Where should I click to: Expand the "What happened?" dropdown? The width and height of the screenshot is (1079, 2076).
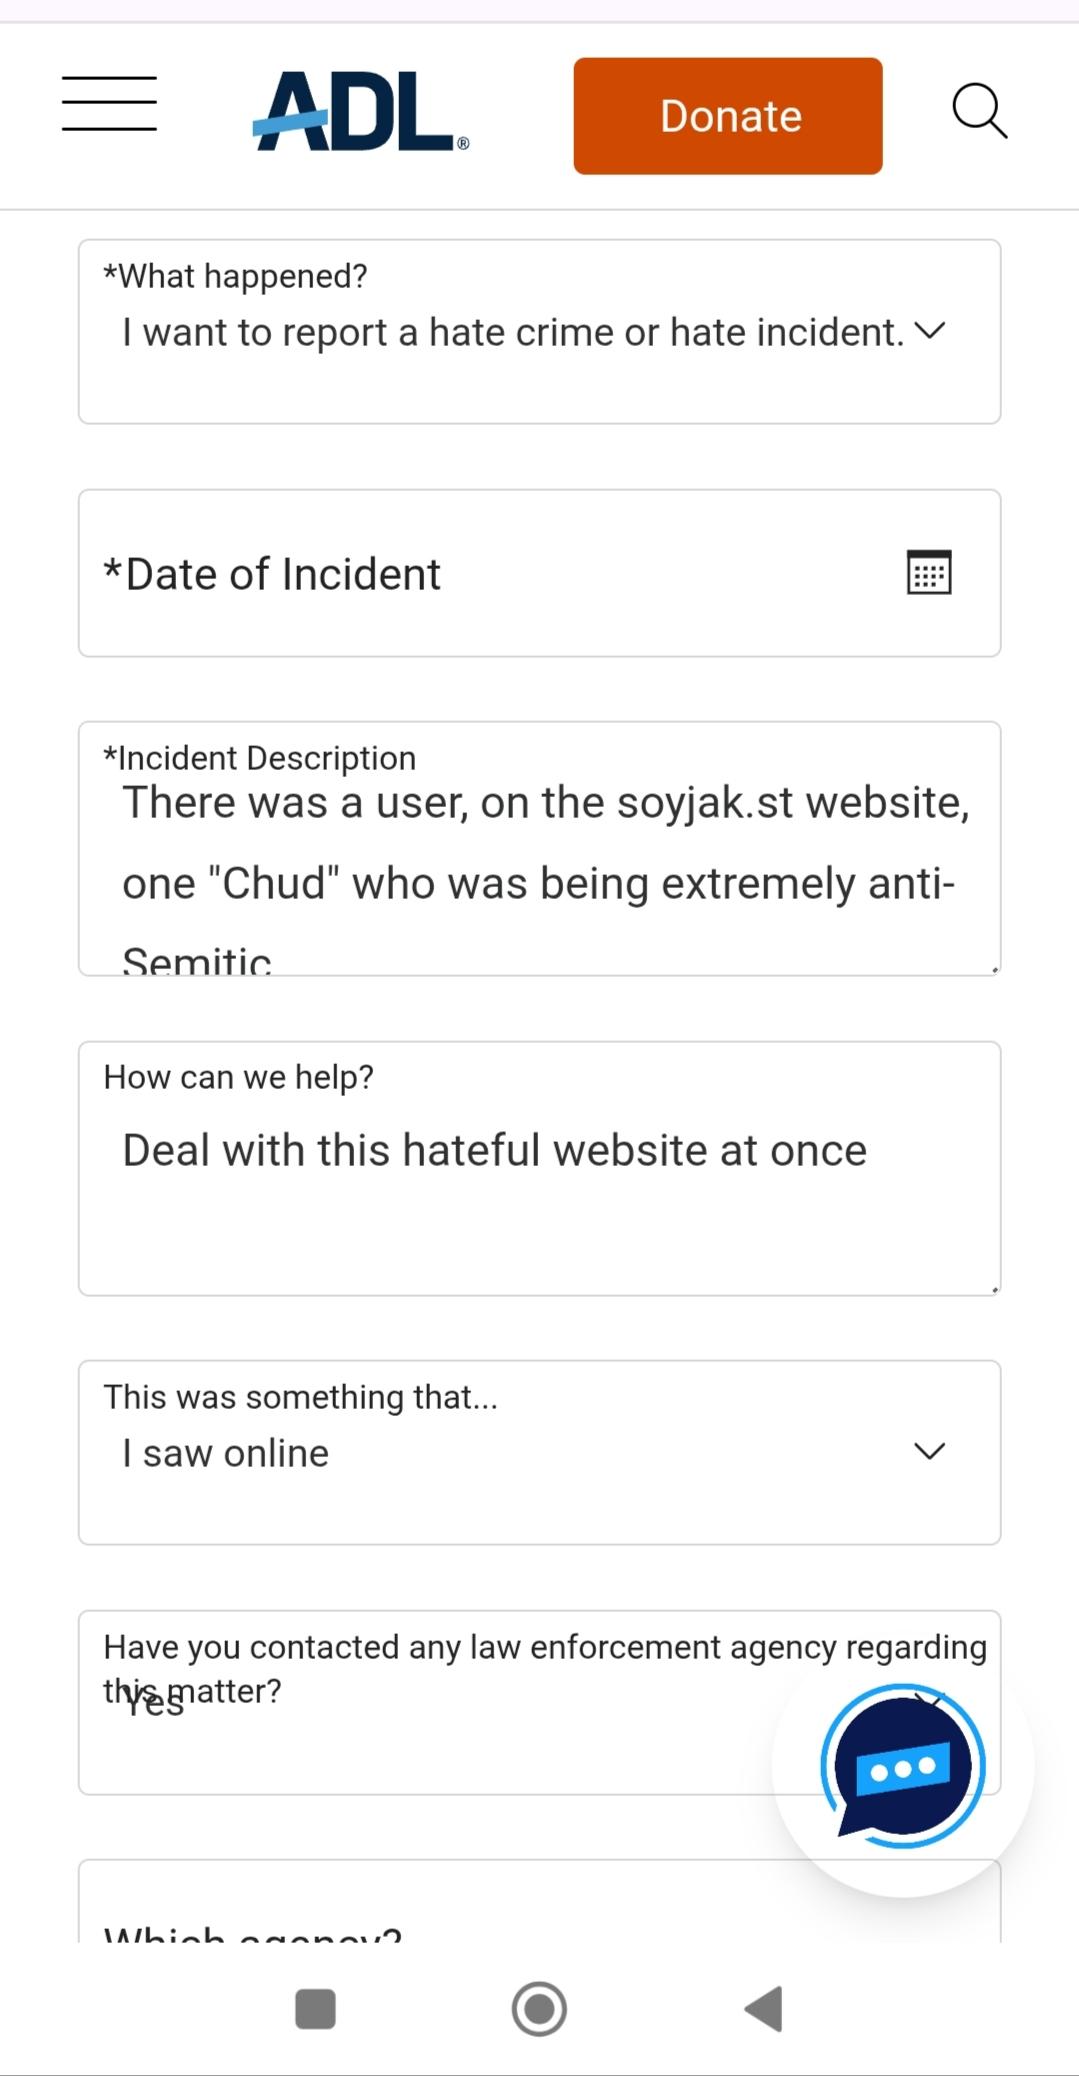(x=540, y=332)
